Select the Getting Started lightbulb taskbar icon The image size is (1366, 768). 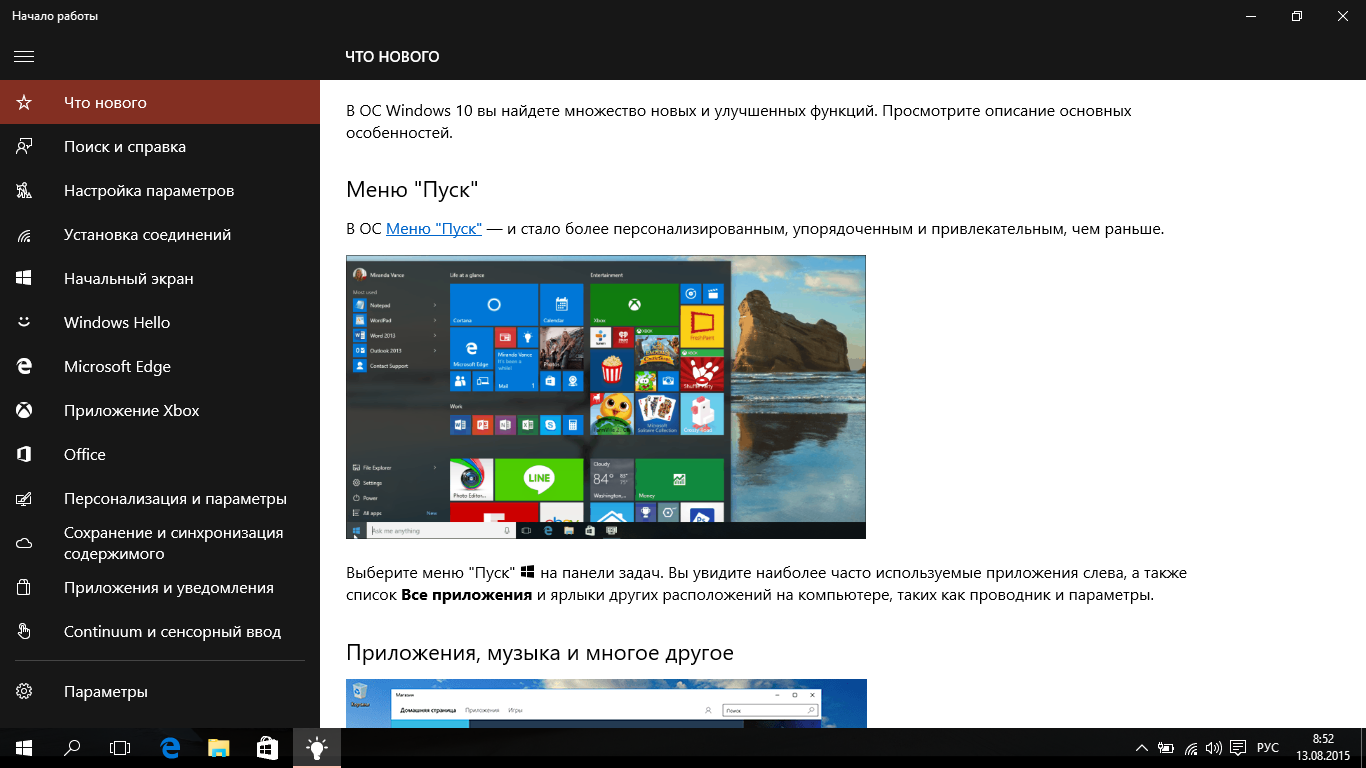[316, 748]
